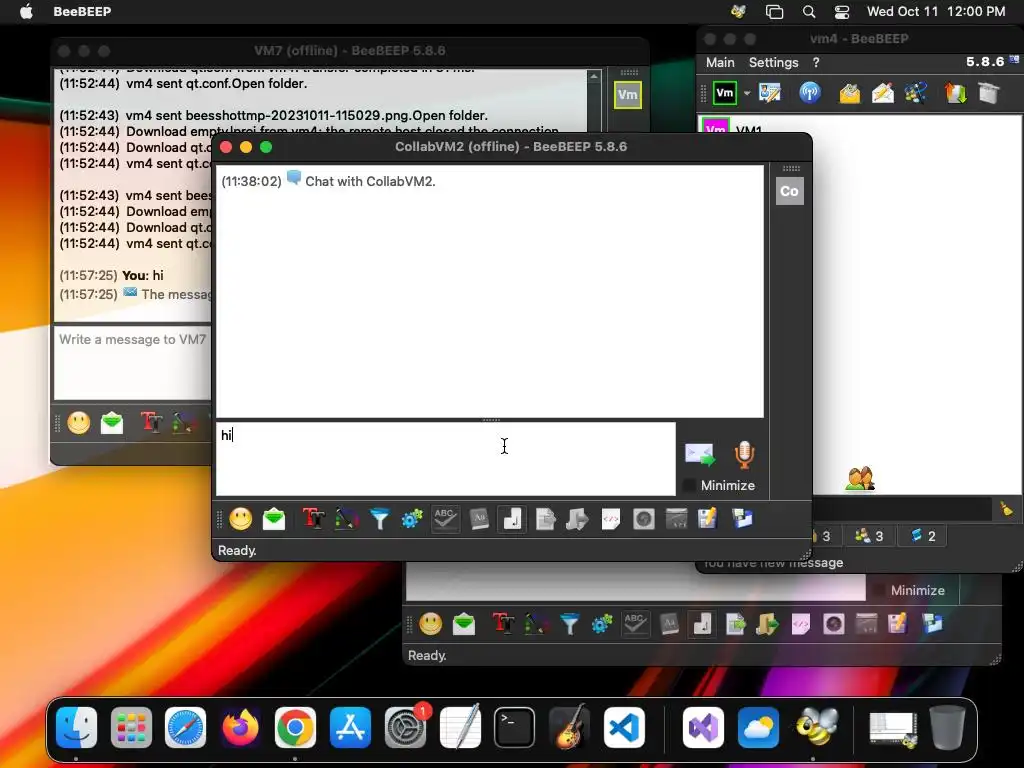Viewport: 1024px width, 768px height.
Task: Click save chat notepad icon in CollabVM2
Action: 708,519
